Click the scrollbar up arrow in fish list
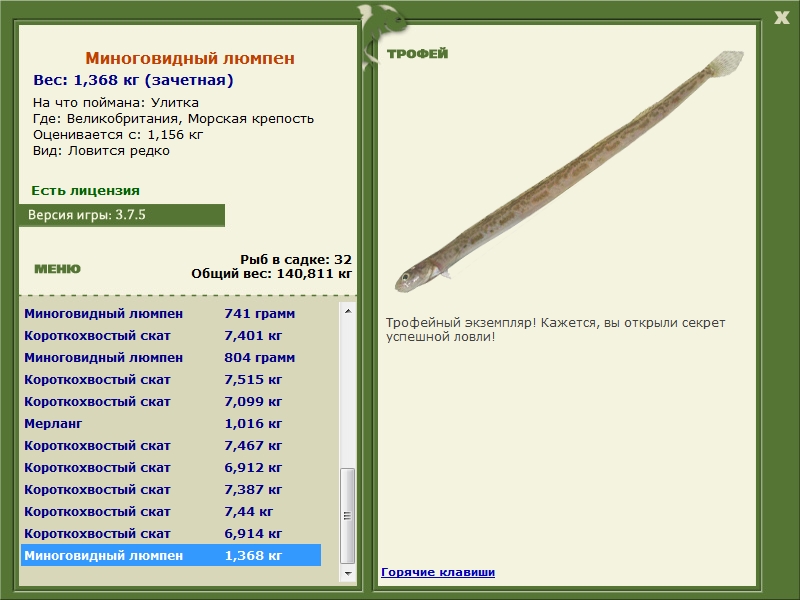The image size is (800, 600). point(347,311)
